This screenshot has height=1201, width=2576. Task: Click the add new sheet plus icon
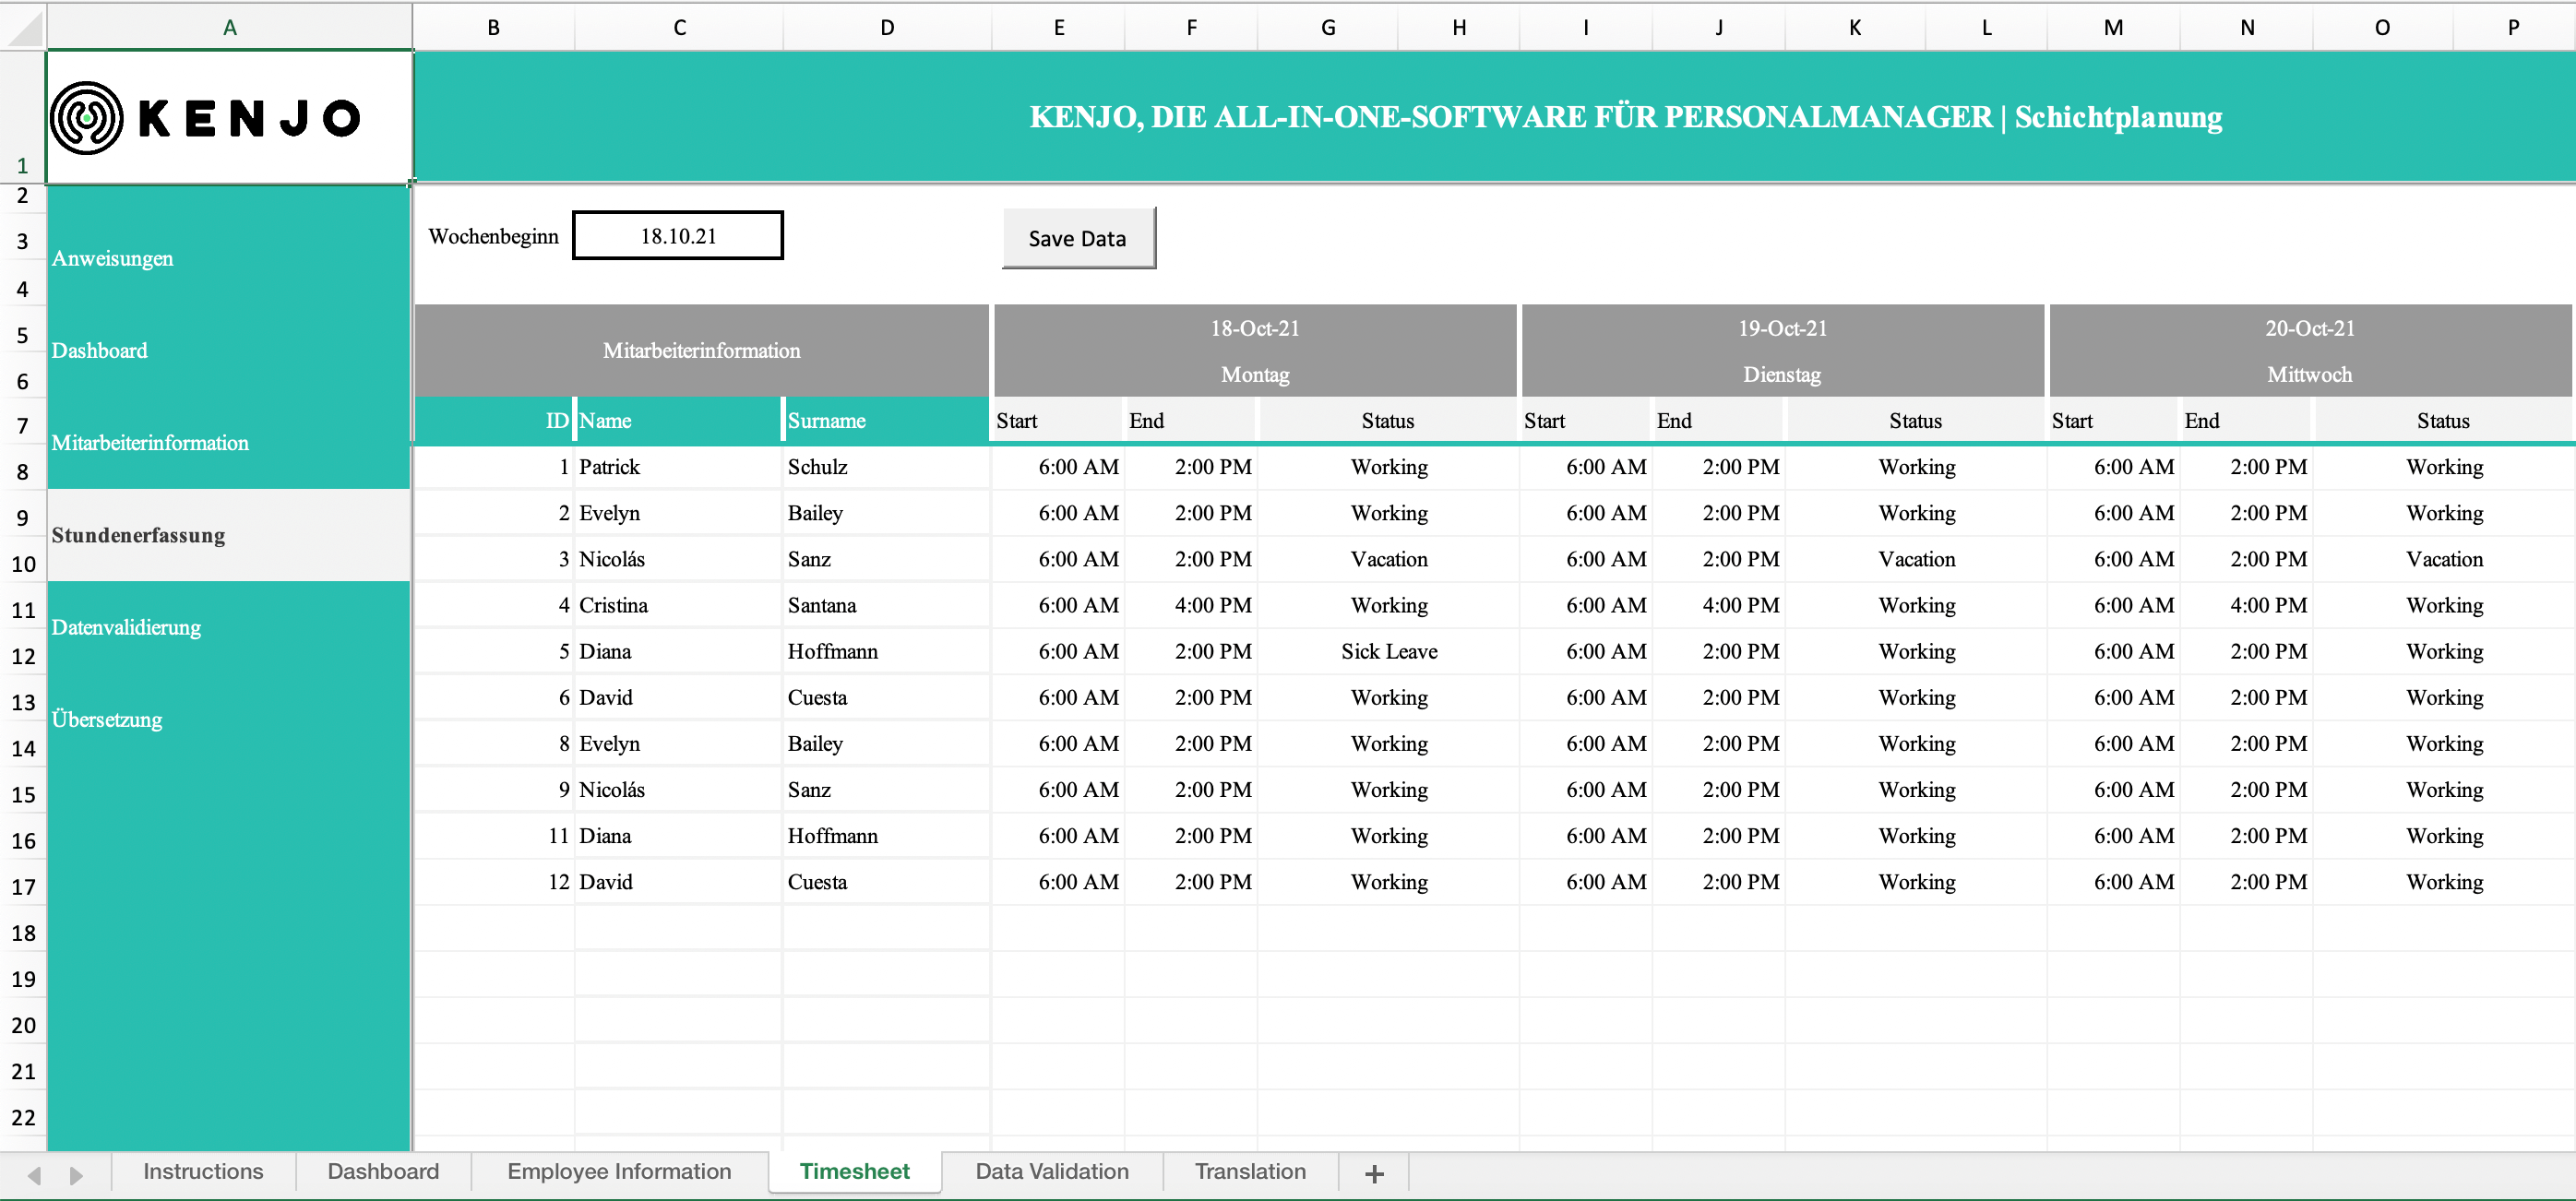pos(1374,1173)
